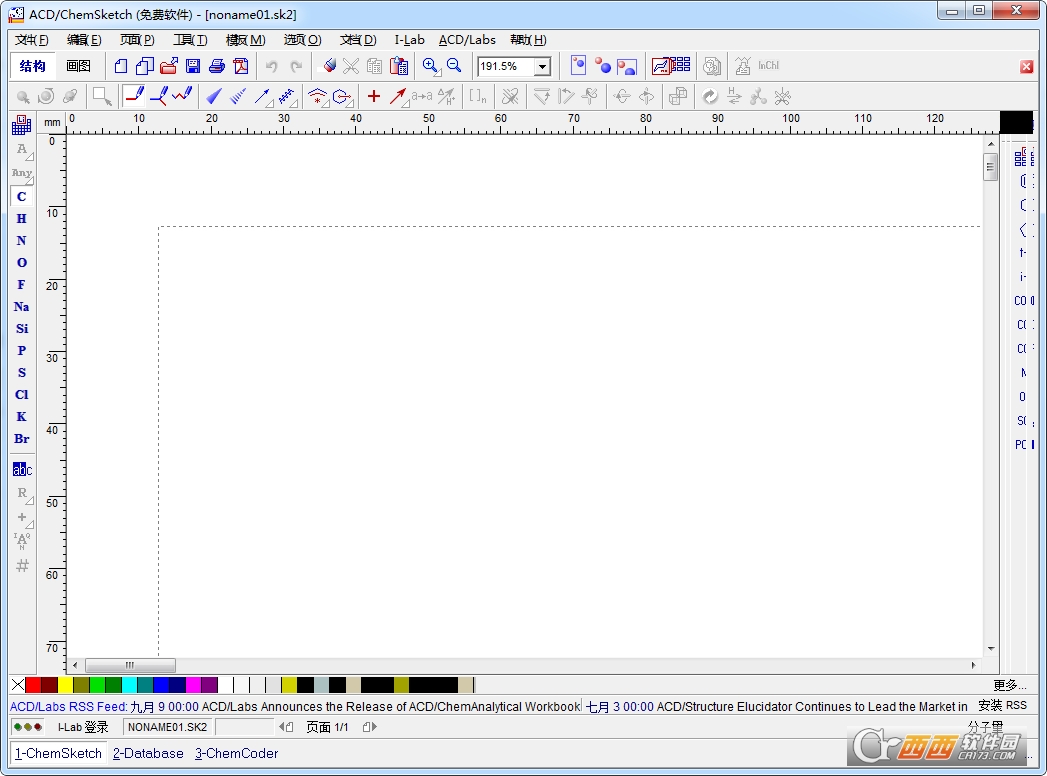This screenshot has height=776, width=1047.
Task: Pick the yellow color swatch in palette
Action: pos(65,685)
